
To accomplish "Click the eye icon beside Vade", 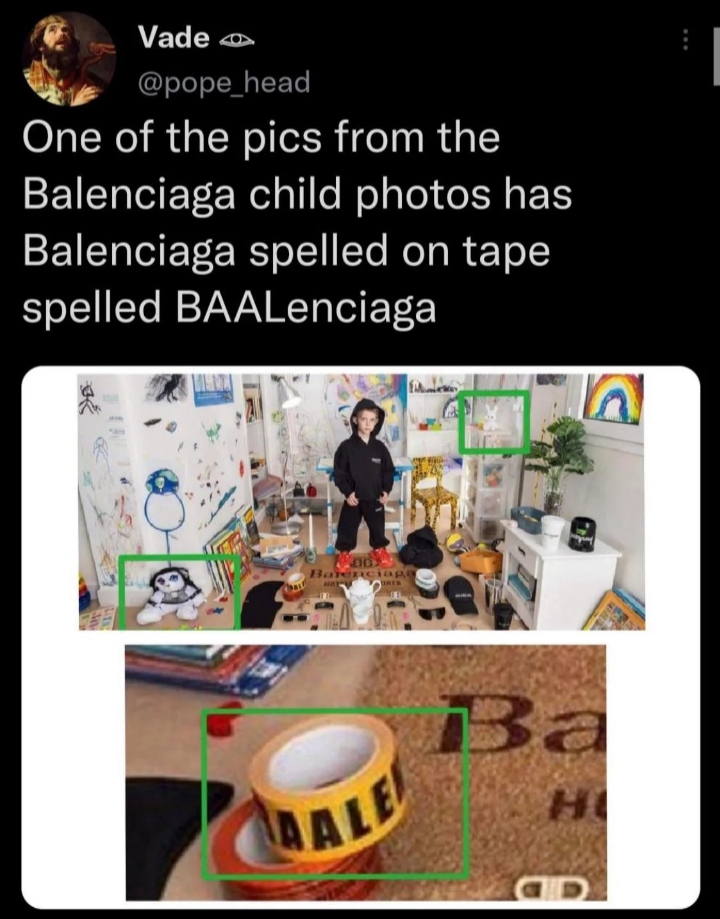I will click(x=236, y=39).
